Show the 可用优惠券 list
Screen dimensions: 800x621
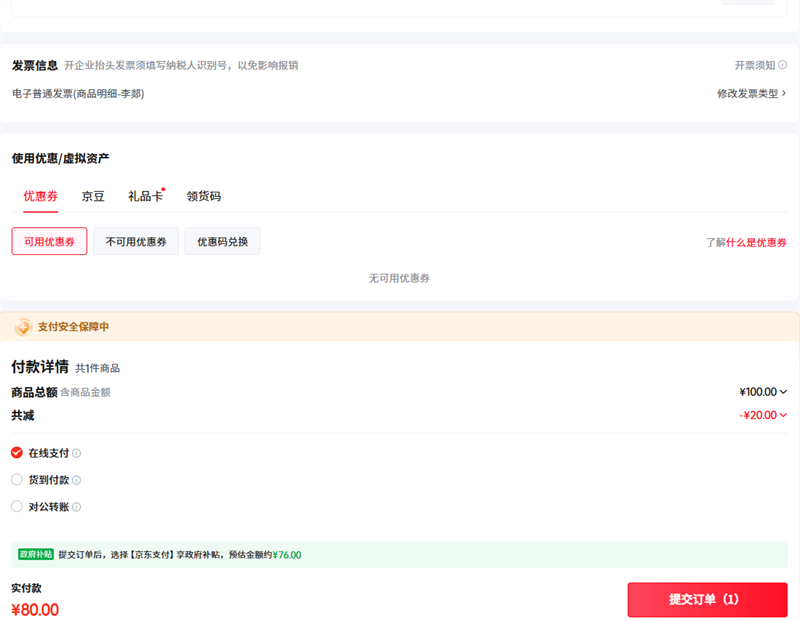(x=49, y=241)
